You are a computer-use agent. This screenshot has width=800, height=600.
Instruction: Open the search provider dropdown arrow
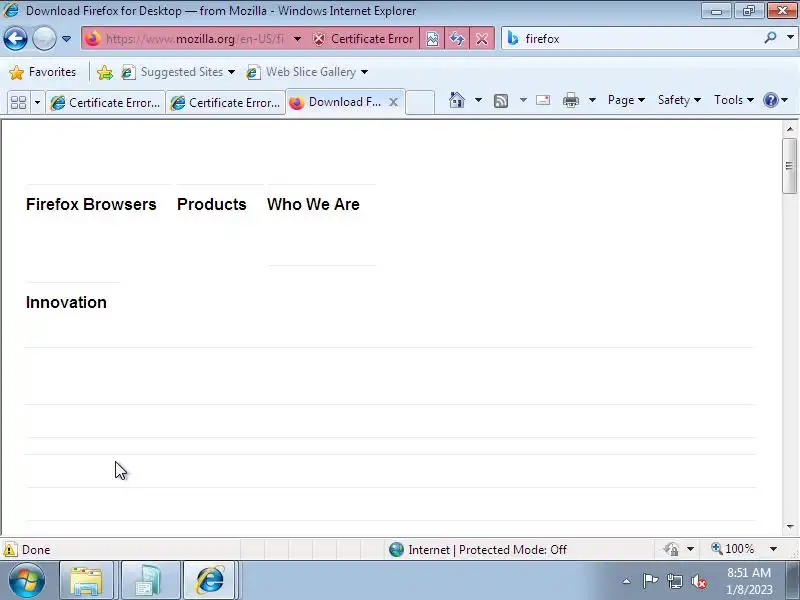pyautogui.click(x=790, y=37)
